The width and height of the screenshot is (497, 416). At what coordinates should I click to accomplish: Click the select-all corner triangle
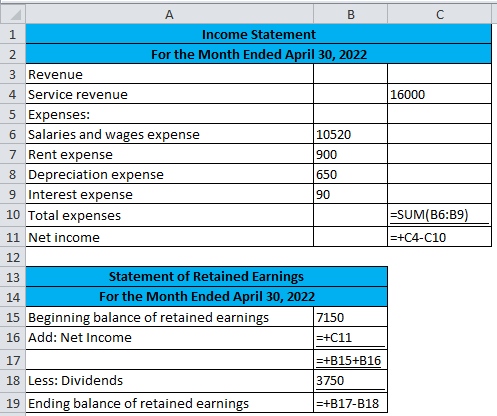13,15
